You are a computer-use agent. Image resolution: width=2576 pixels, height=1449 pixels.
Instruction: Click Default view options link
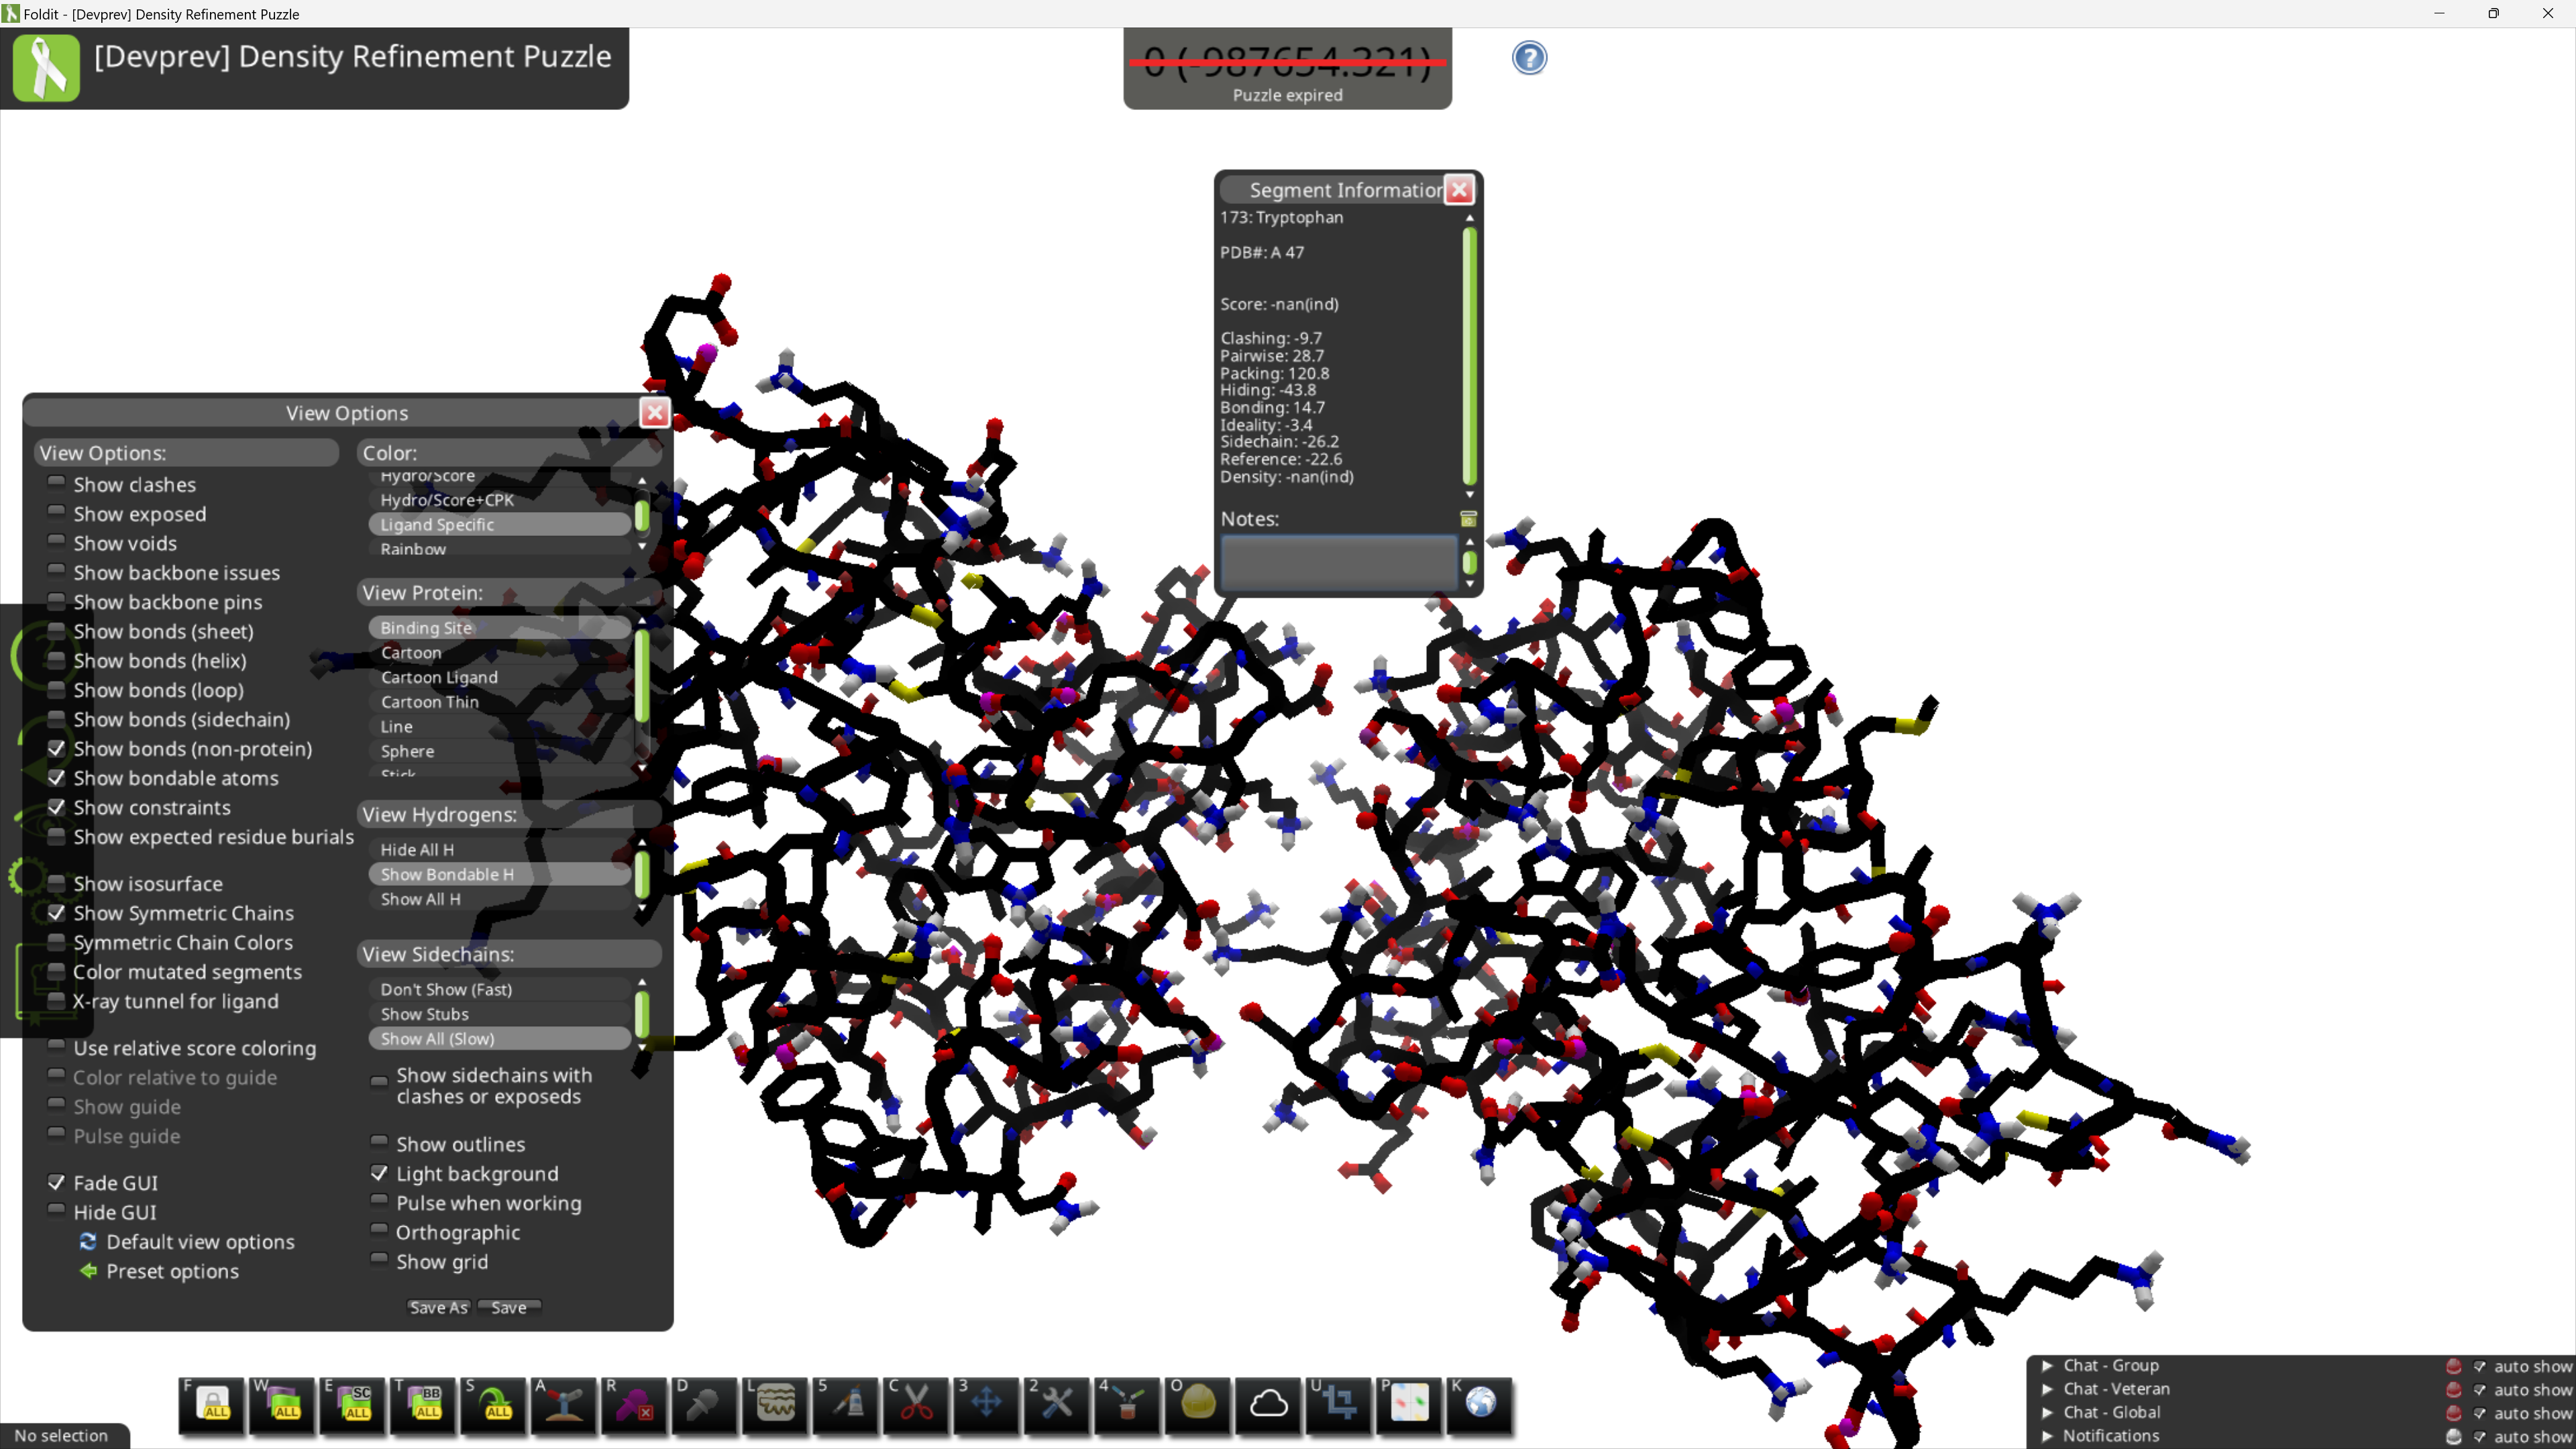click(x=200, y=1242)
